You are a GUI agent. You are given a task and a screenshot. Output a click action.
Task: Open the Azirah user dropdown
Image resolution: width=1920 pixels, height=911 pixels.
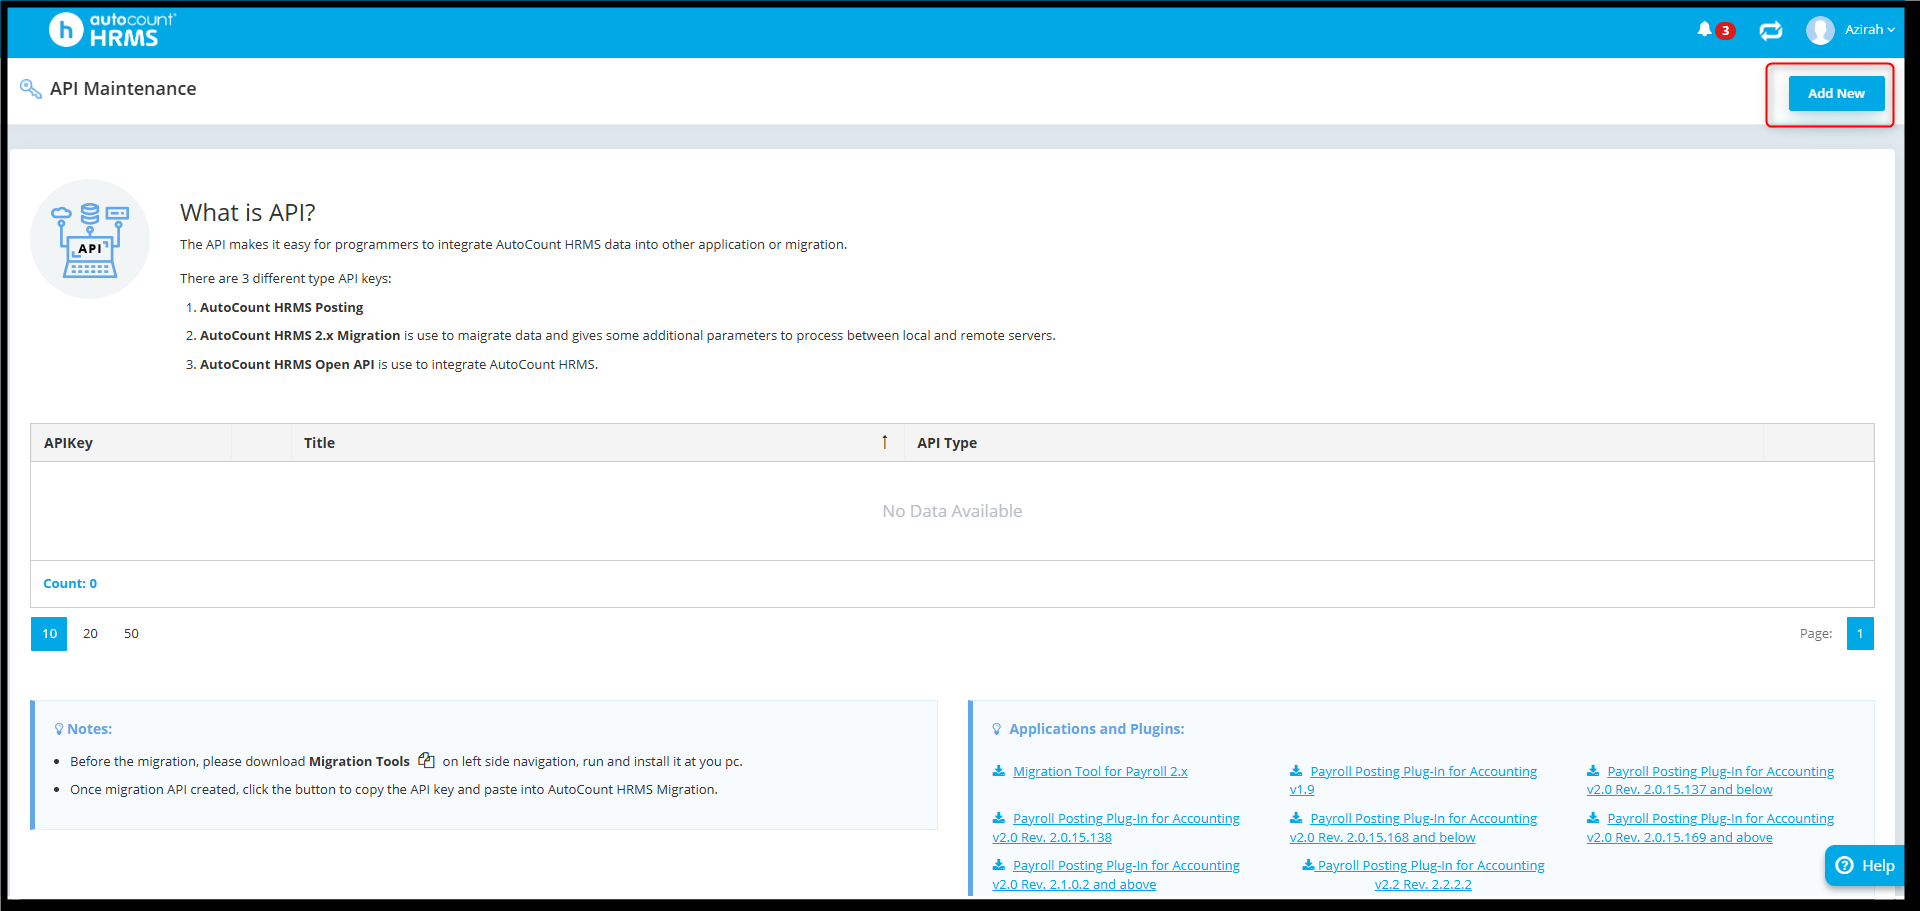(1869, 30)
